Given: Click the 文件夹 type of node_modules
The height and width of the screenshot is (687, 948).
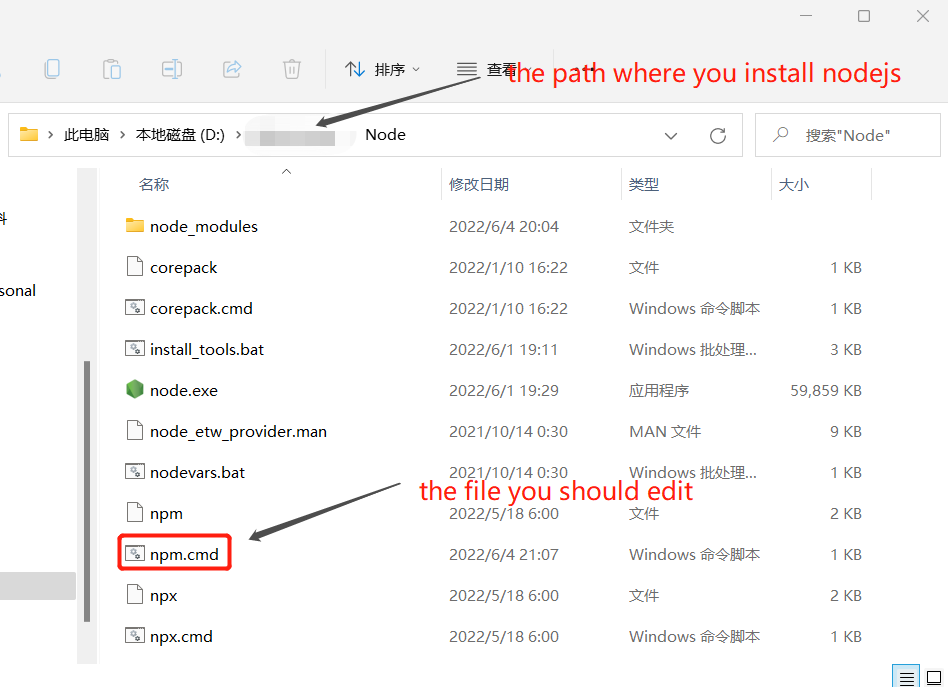Looking at the screenshot, I should pyautogui.click(x=651, y=226).
